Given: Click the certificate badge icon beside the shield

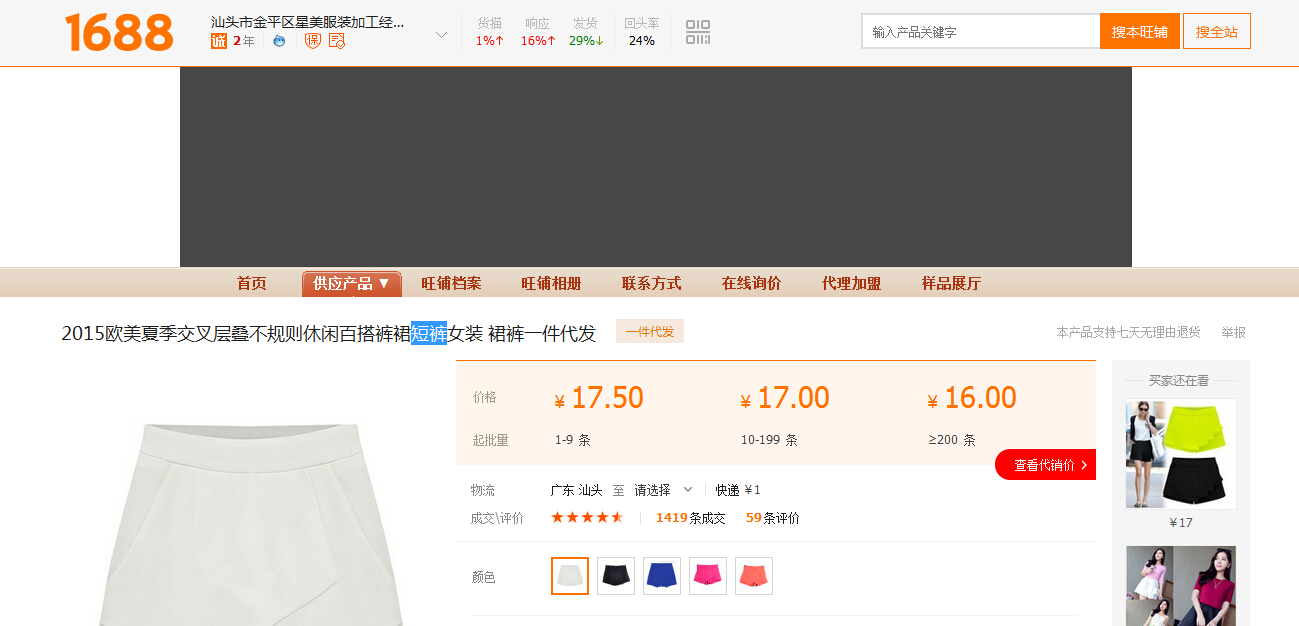Looking at the screenshot, I should point(337,41).
